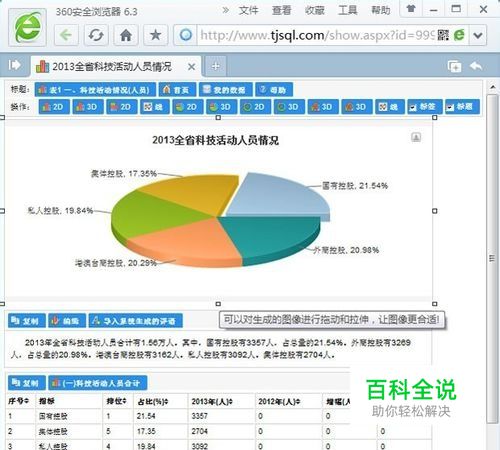
Task: Sort table by 排位 column header
Action: coord(116,401)
